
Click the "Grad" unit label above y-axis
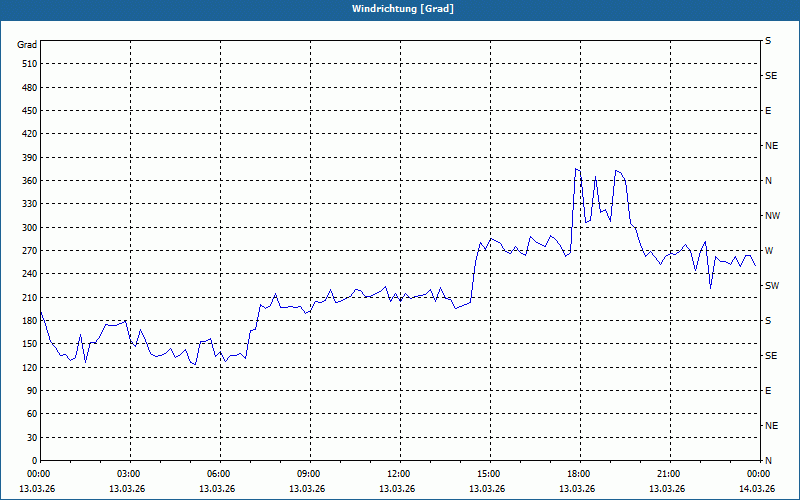click(27, 45)
